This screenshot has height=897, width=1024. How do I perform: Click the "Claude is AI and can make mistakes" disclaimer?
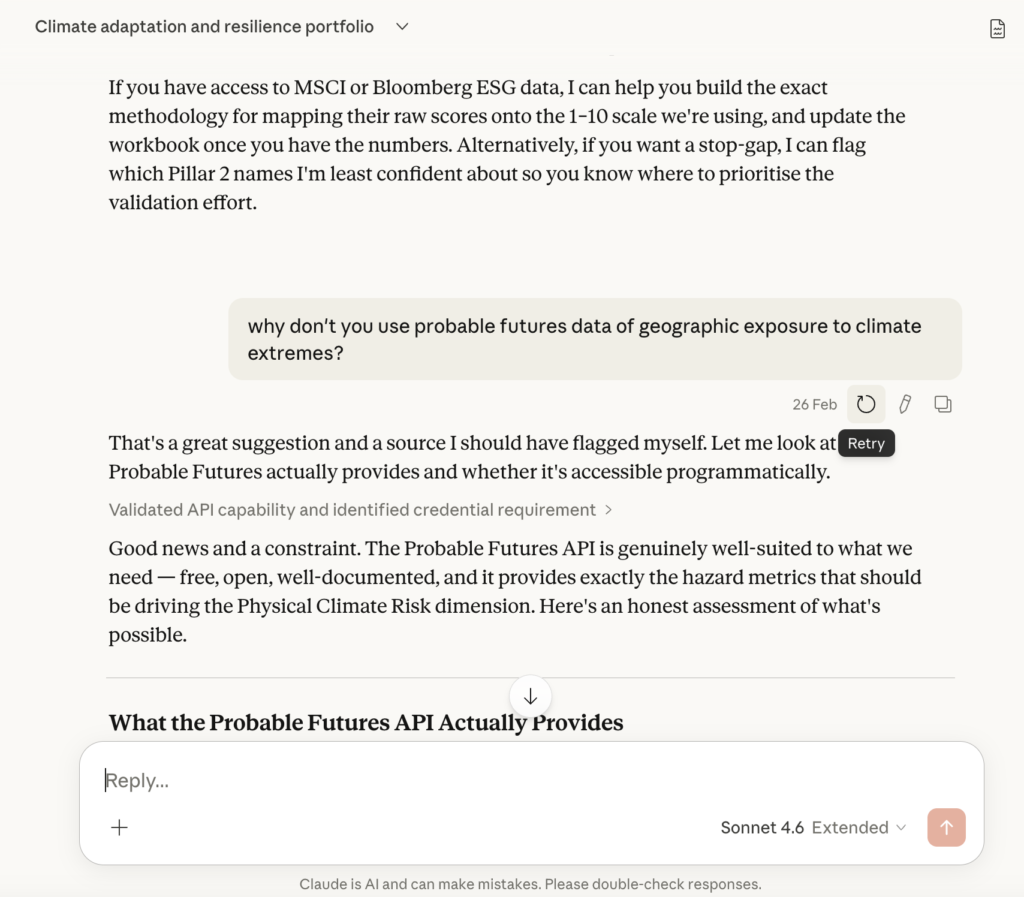pyautogui.click(x=530, y=884)
